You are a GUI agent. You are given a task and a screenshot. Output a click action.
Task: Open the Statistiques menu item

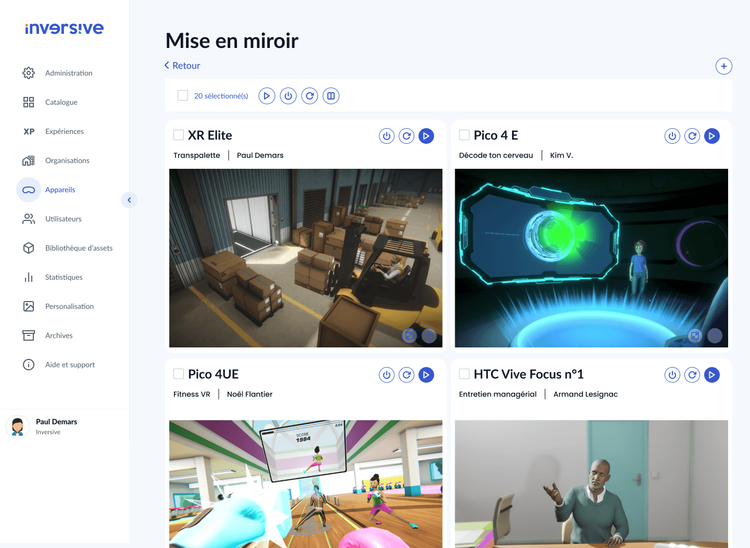64,277
